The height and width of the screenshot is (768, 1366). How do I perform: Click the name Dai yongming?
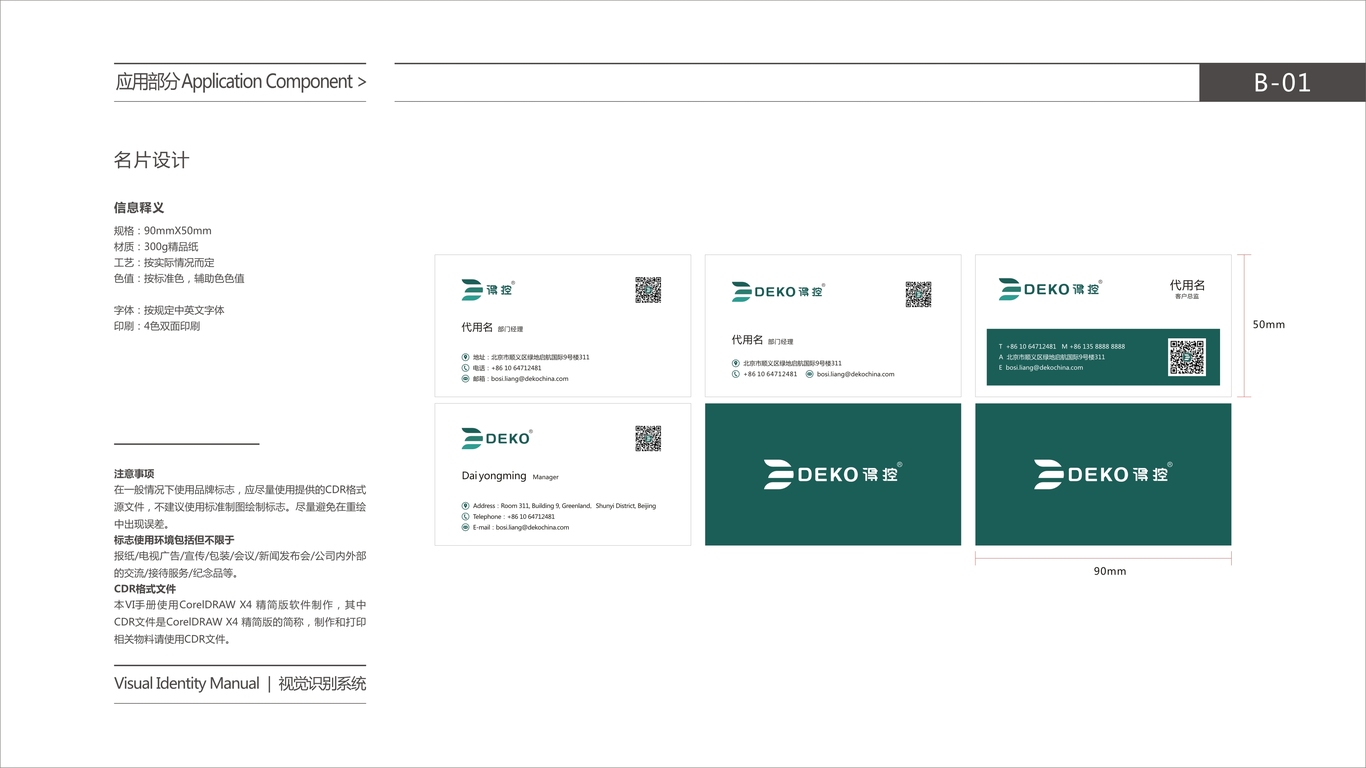pyautogui.click(x=494, y=476)
